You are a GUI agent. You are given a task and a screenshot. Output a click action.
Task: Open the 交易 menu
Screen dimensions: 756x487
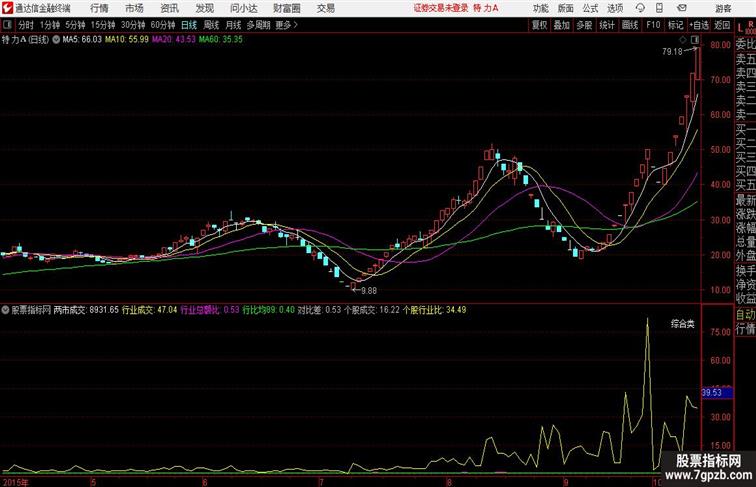pos(326,8)
